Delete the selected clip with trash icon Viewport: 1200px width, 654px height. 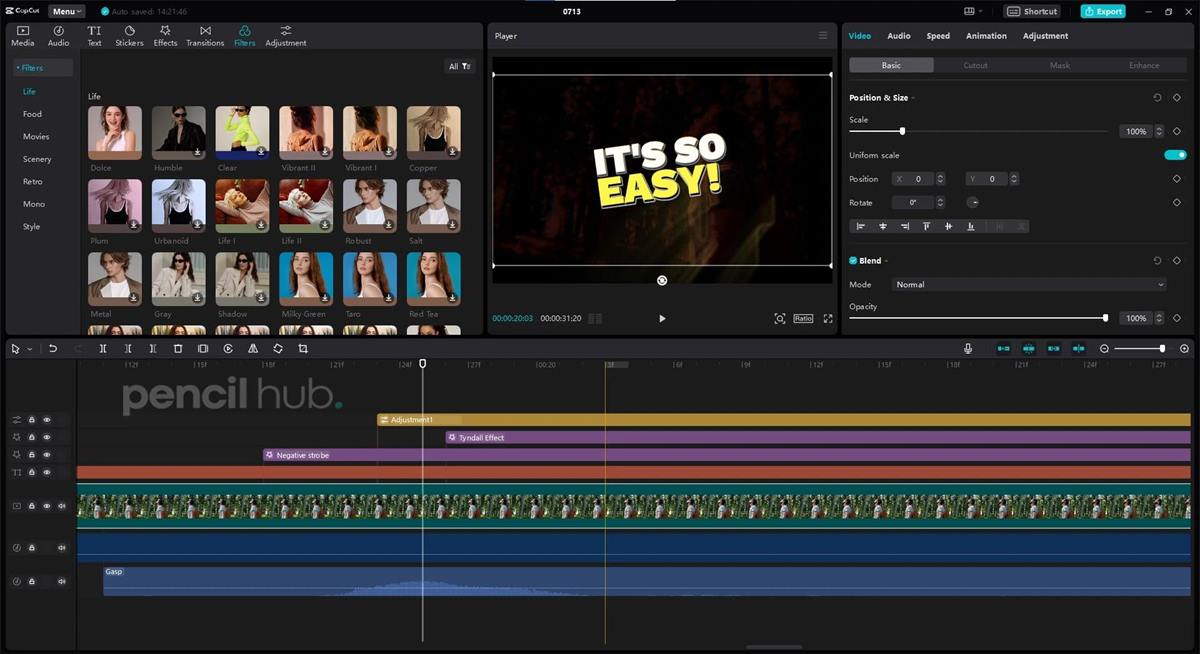178,349
